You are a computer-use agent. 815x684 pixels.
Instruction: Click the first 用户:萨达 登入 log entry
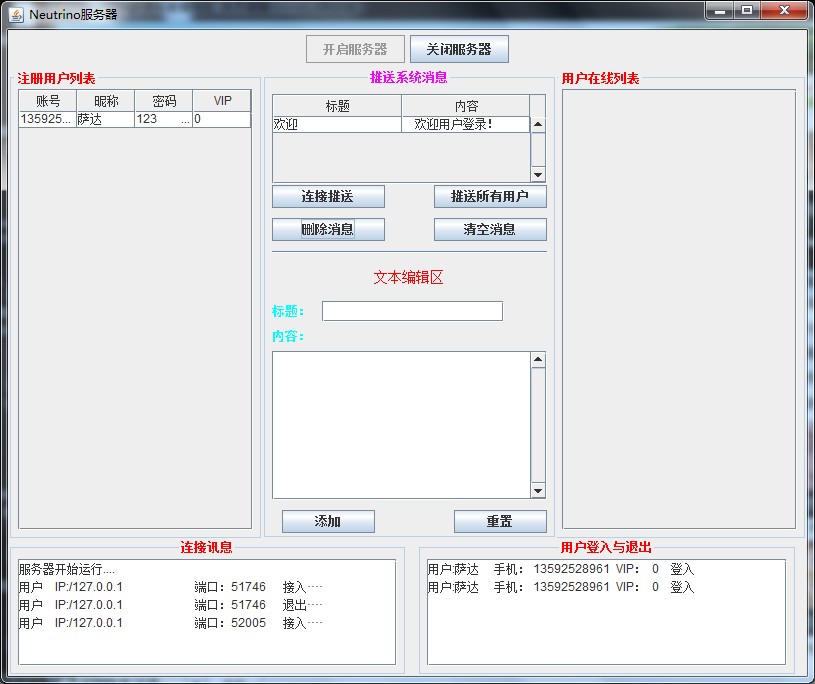(x=561, y=569)
